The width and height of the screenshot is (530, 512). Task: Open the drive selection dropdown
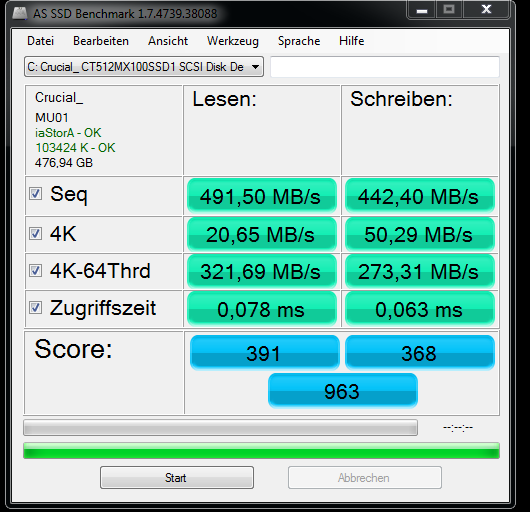click(144, 67)
